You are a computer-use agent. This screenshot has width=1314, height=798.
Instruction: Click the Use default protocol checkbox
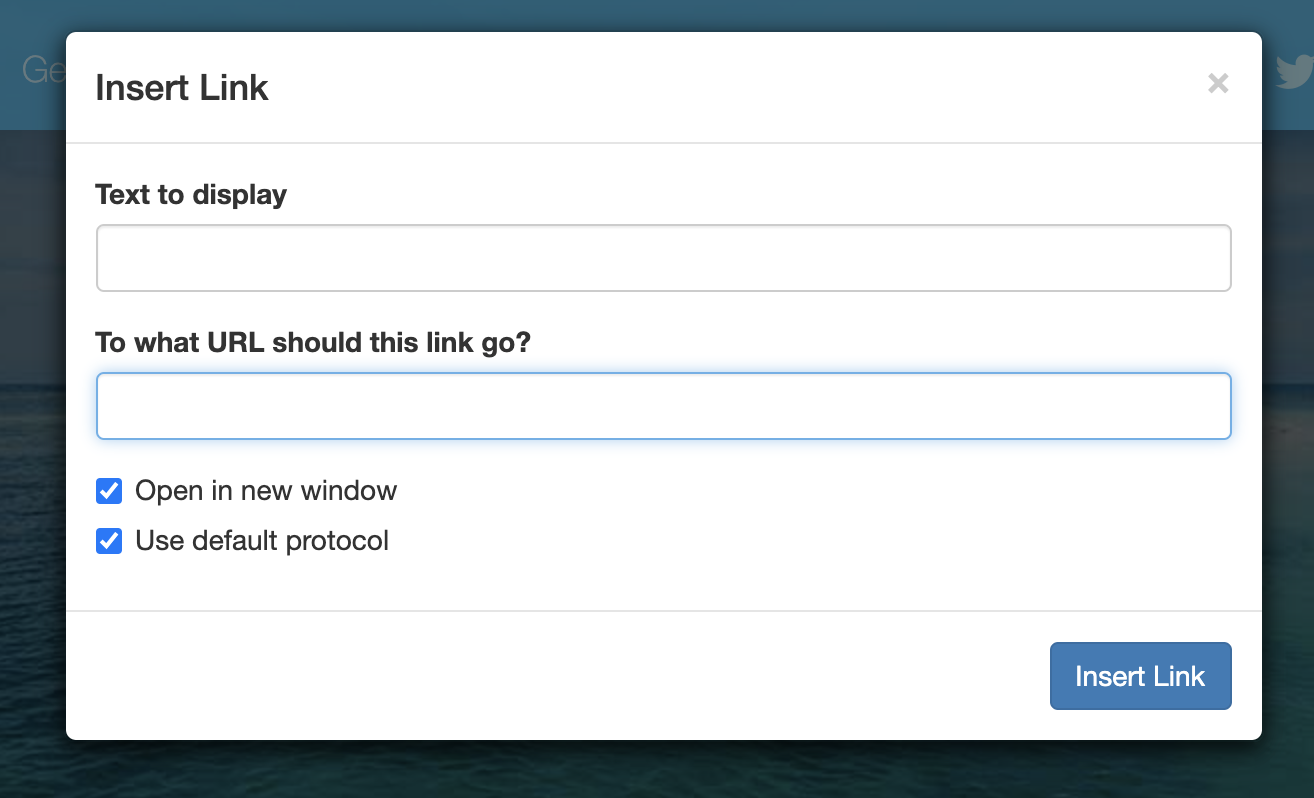pos(108,541)
